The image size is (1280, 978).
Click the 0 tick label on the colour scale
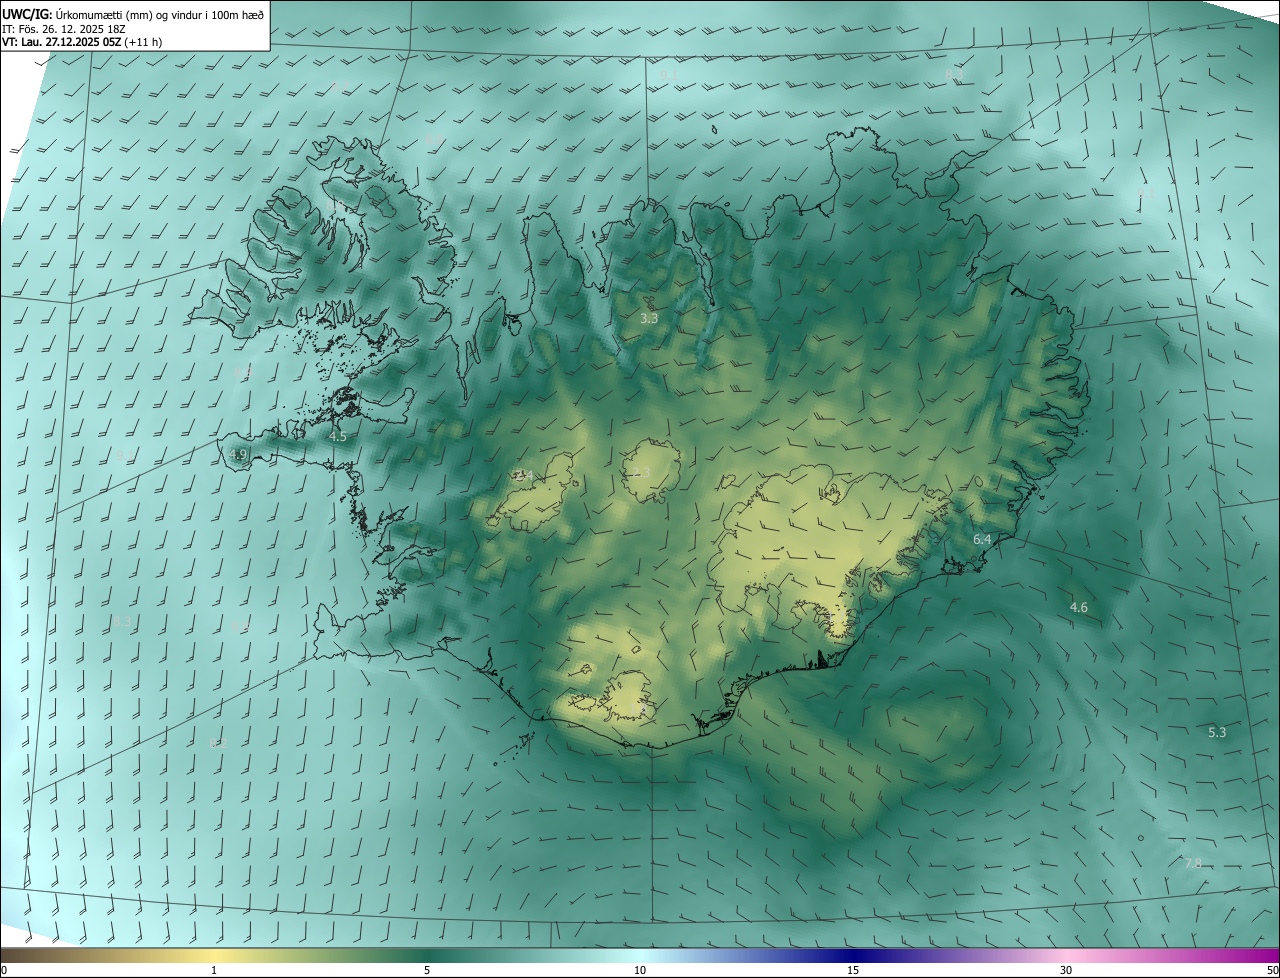(4, 970)
